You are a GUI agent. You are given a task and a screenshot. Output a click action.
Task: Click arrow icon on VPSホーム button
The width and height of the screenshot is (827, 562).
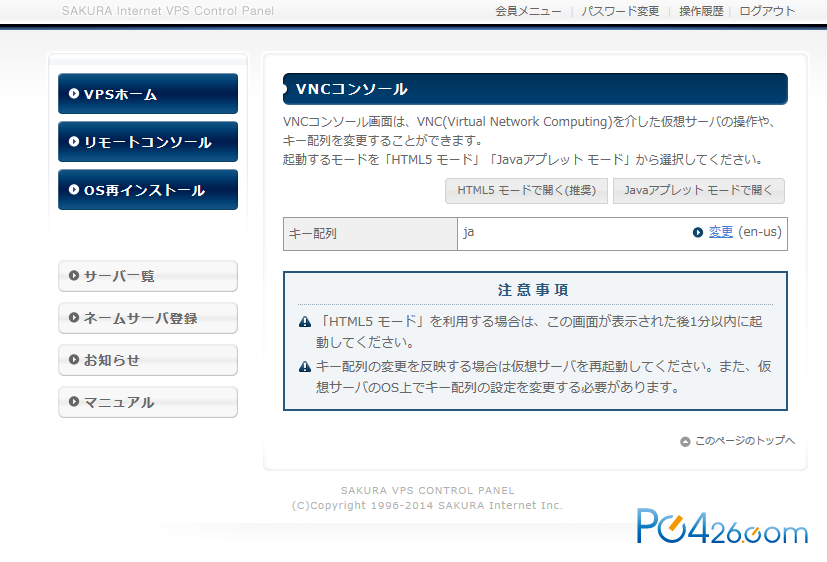[74, 93]
